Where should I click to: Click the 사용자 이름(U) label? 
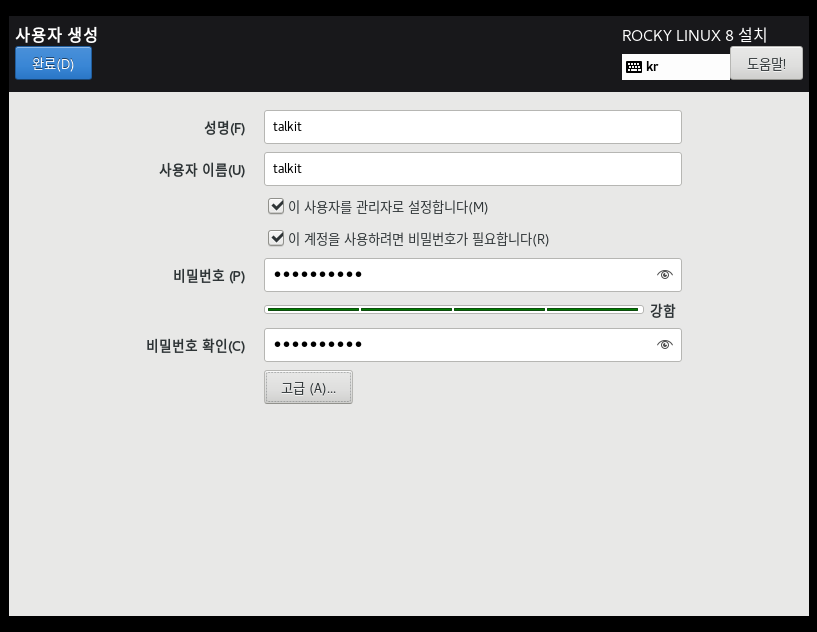coord(202,170)
